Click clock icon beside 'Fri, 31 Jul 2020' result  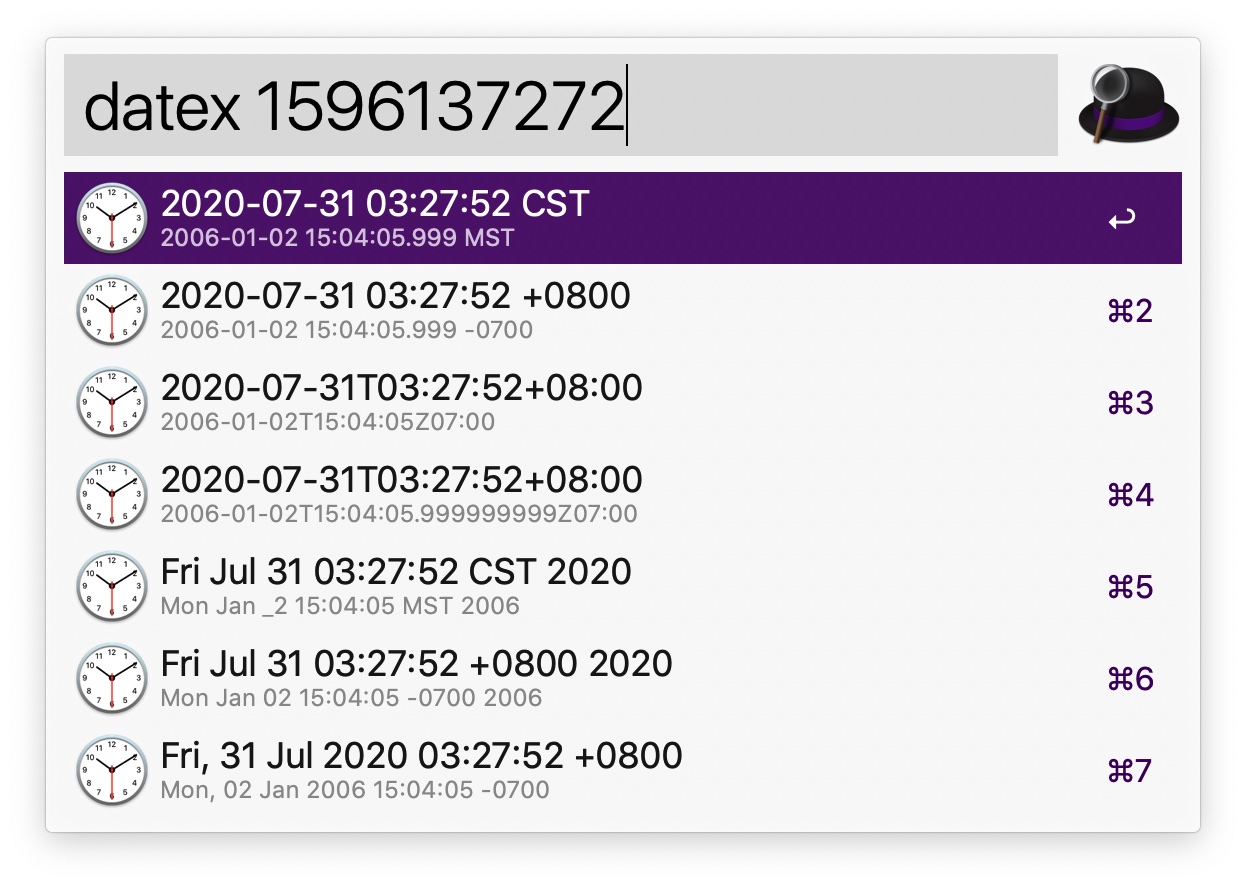[112, 770]
